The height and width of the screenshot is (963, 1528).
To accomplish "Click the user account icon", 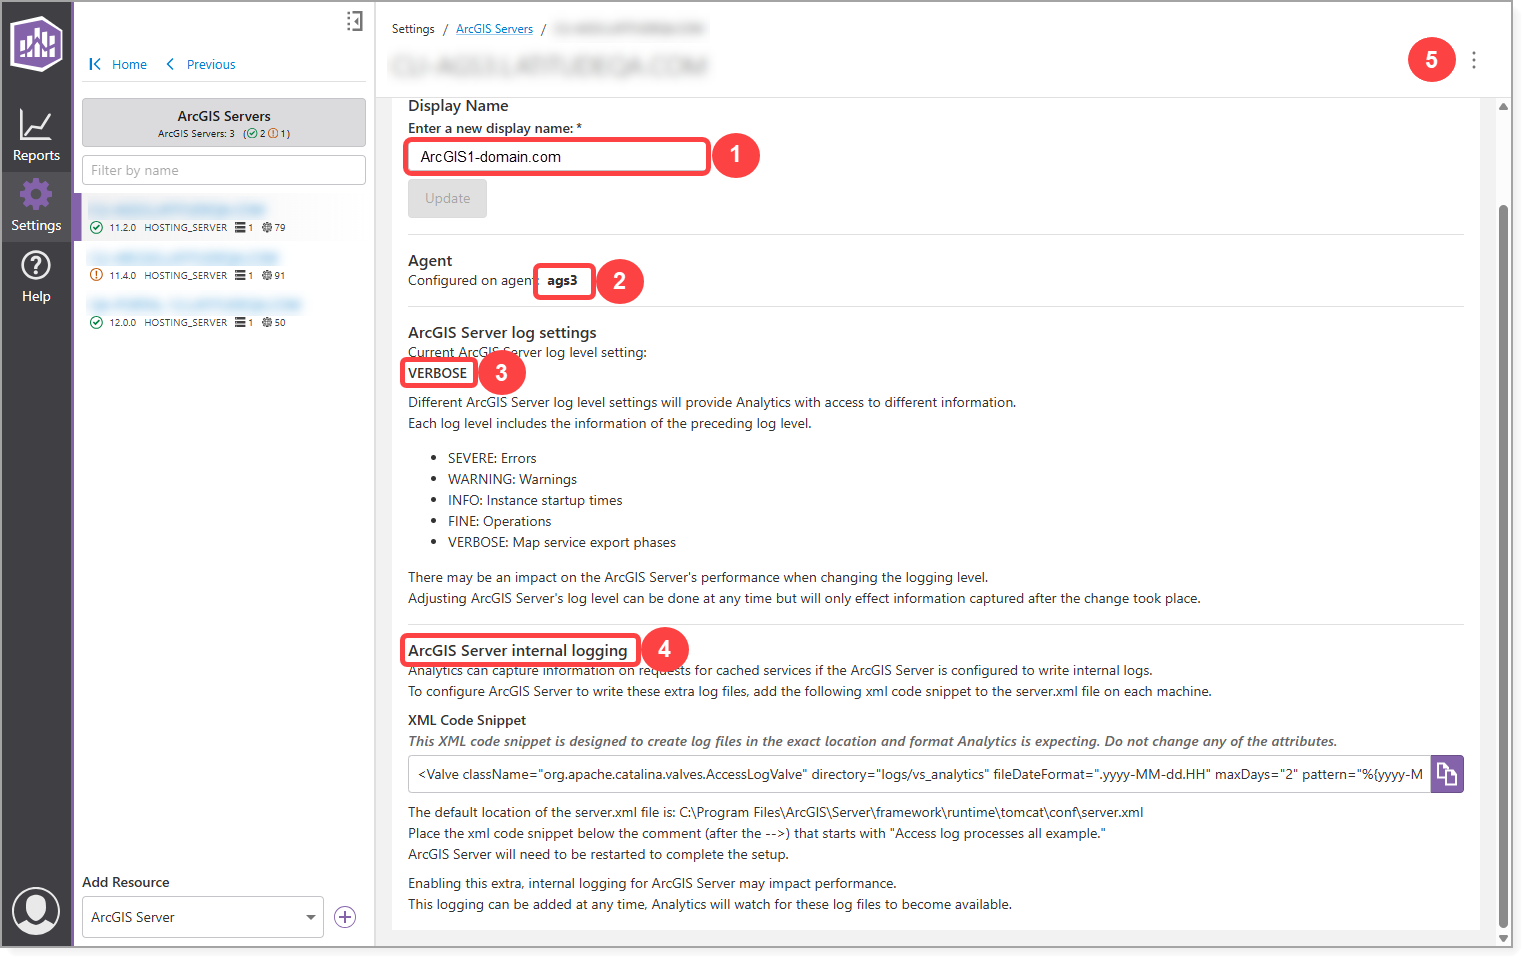I will click(x=36, y=911).
